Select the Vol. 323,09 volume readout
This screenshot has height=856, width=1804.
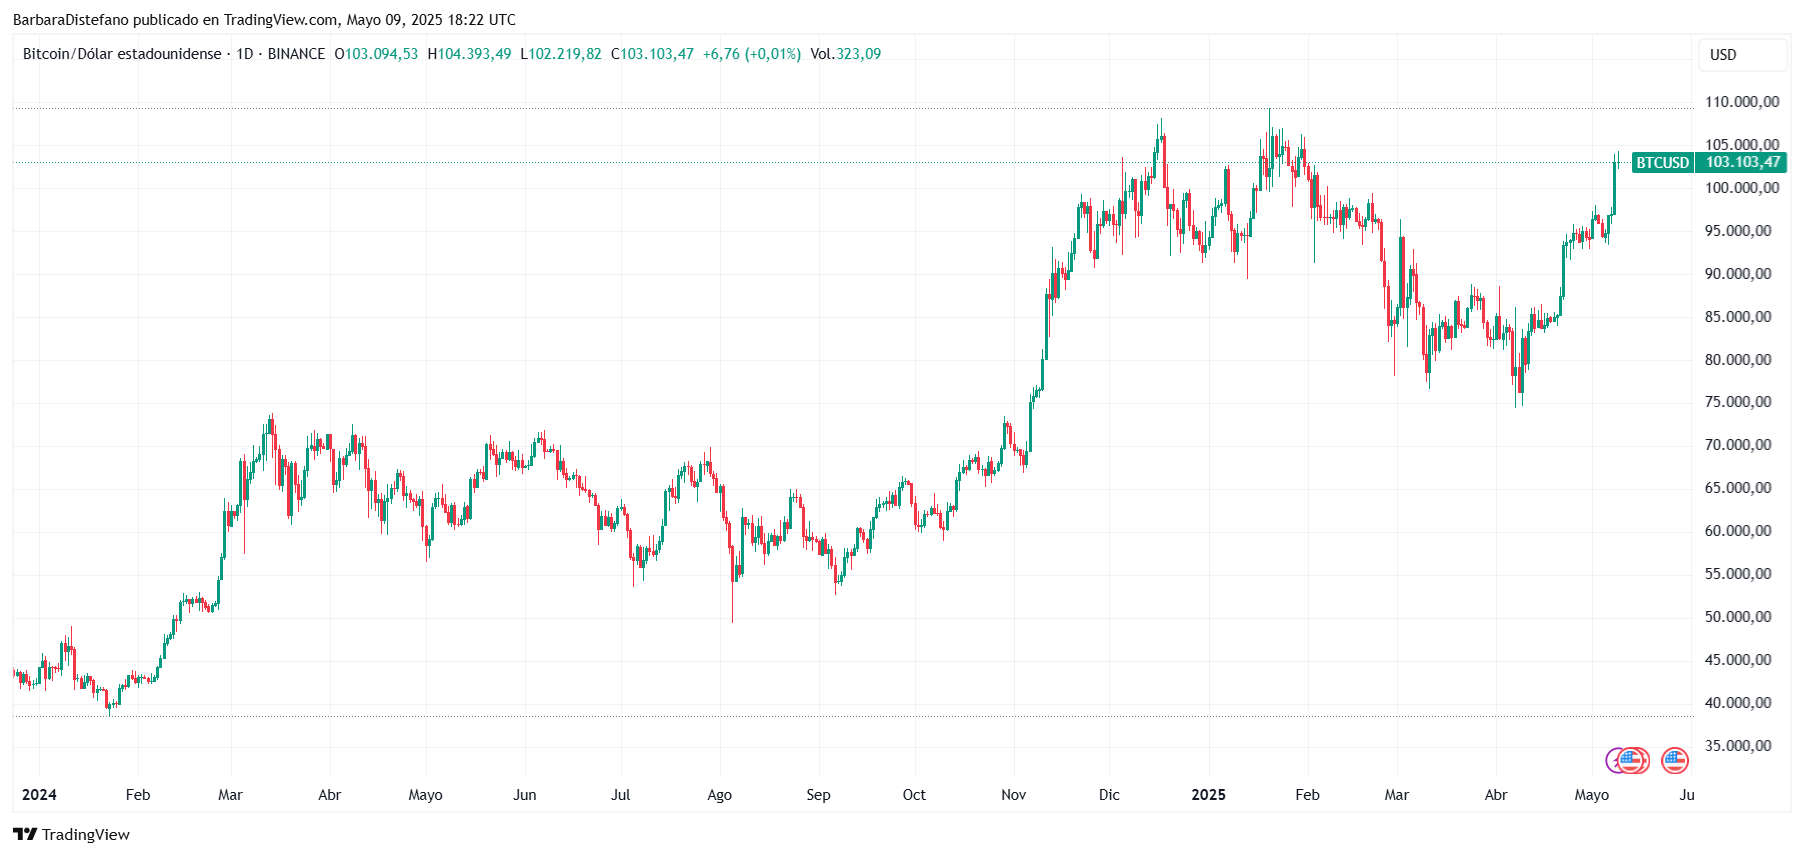point(846,54)
